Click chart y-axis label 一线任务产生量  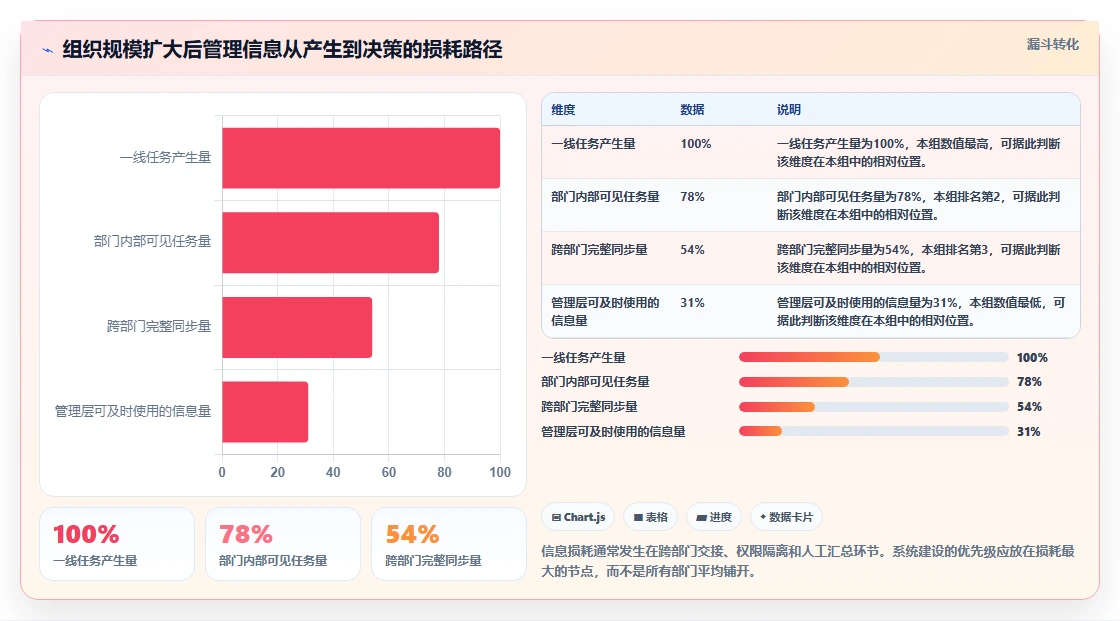[165, 157]
